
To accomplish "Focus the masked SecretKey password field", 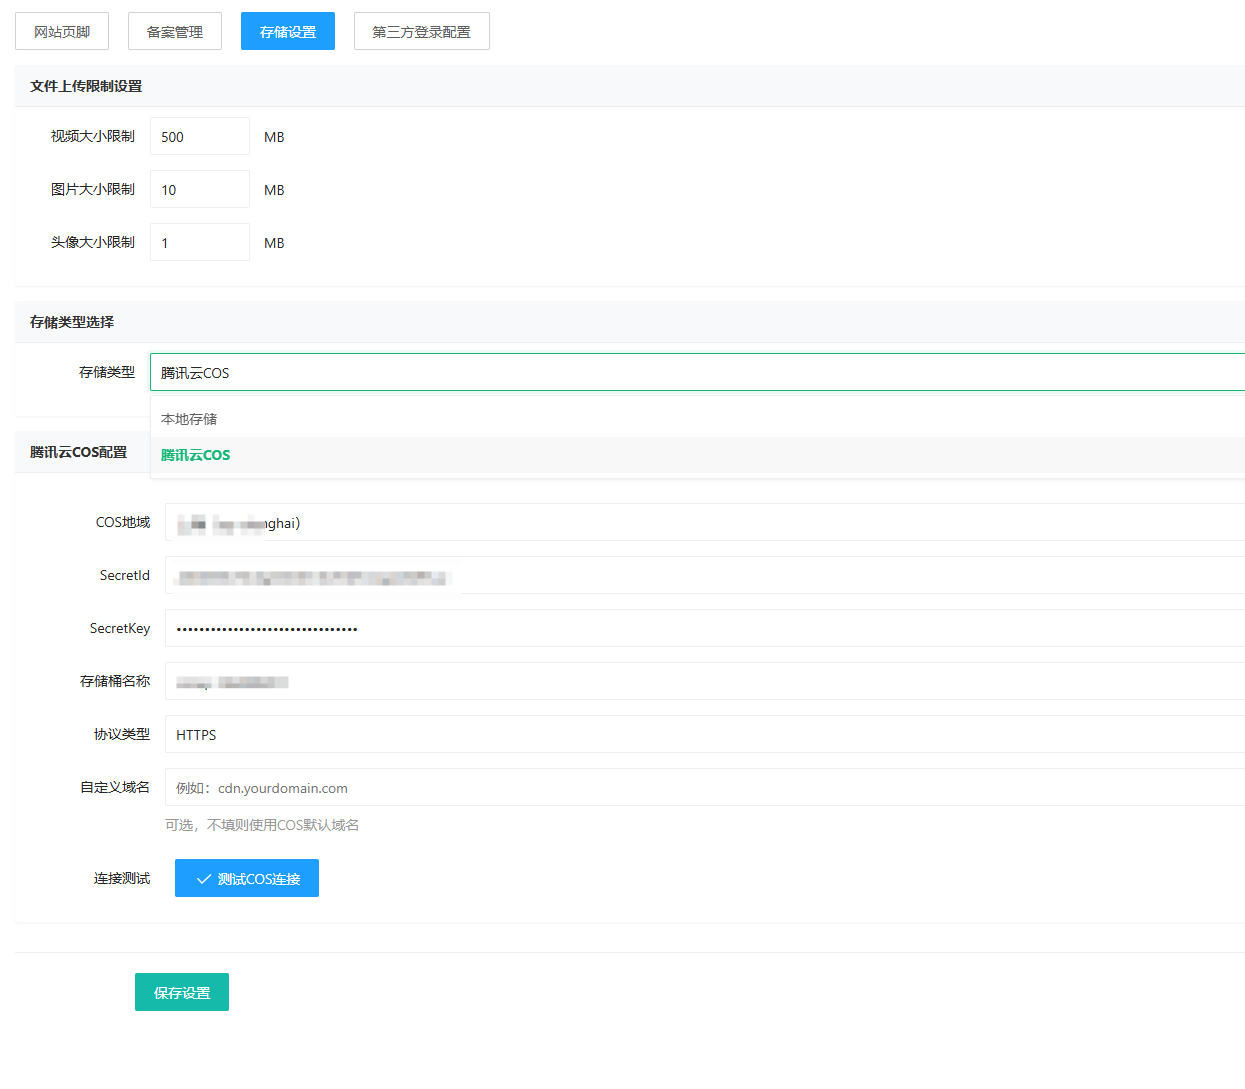I will [x=704, y=629].
